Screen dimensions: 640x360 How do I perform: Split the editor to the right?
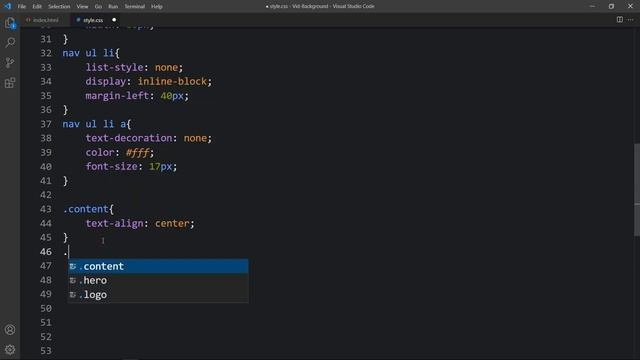coord(620,20)
